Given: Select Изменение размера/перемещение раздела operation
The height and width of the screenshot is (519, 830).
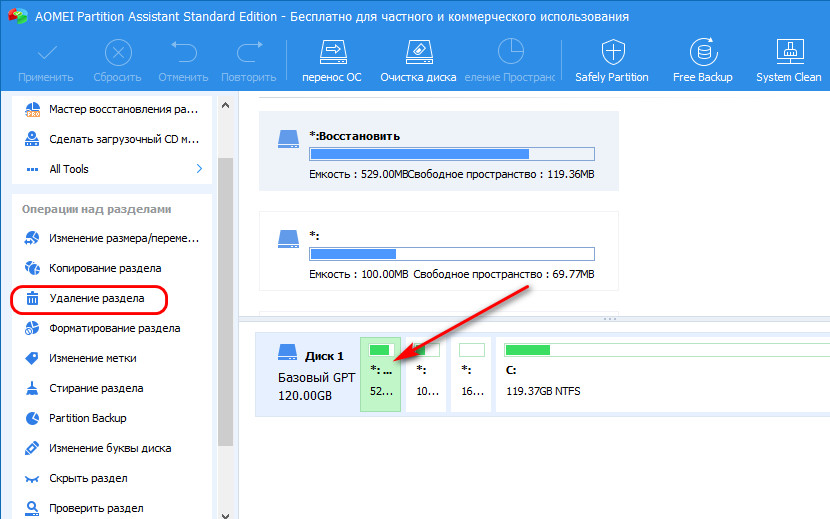Looking at the screenshot, I should tap(112, 238).
